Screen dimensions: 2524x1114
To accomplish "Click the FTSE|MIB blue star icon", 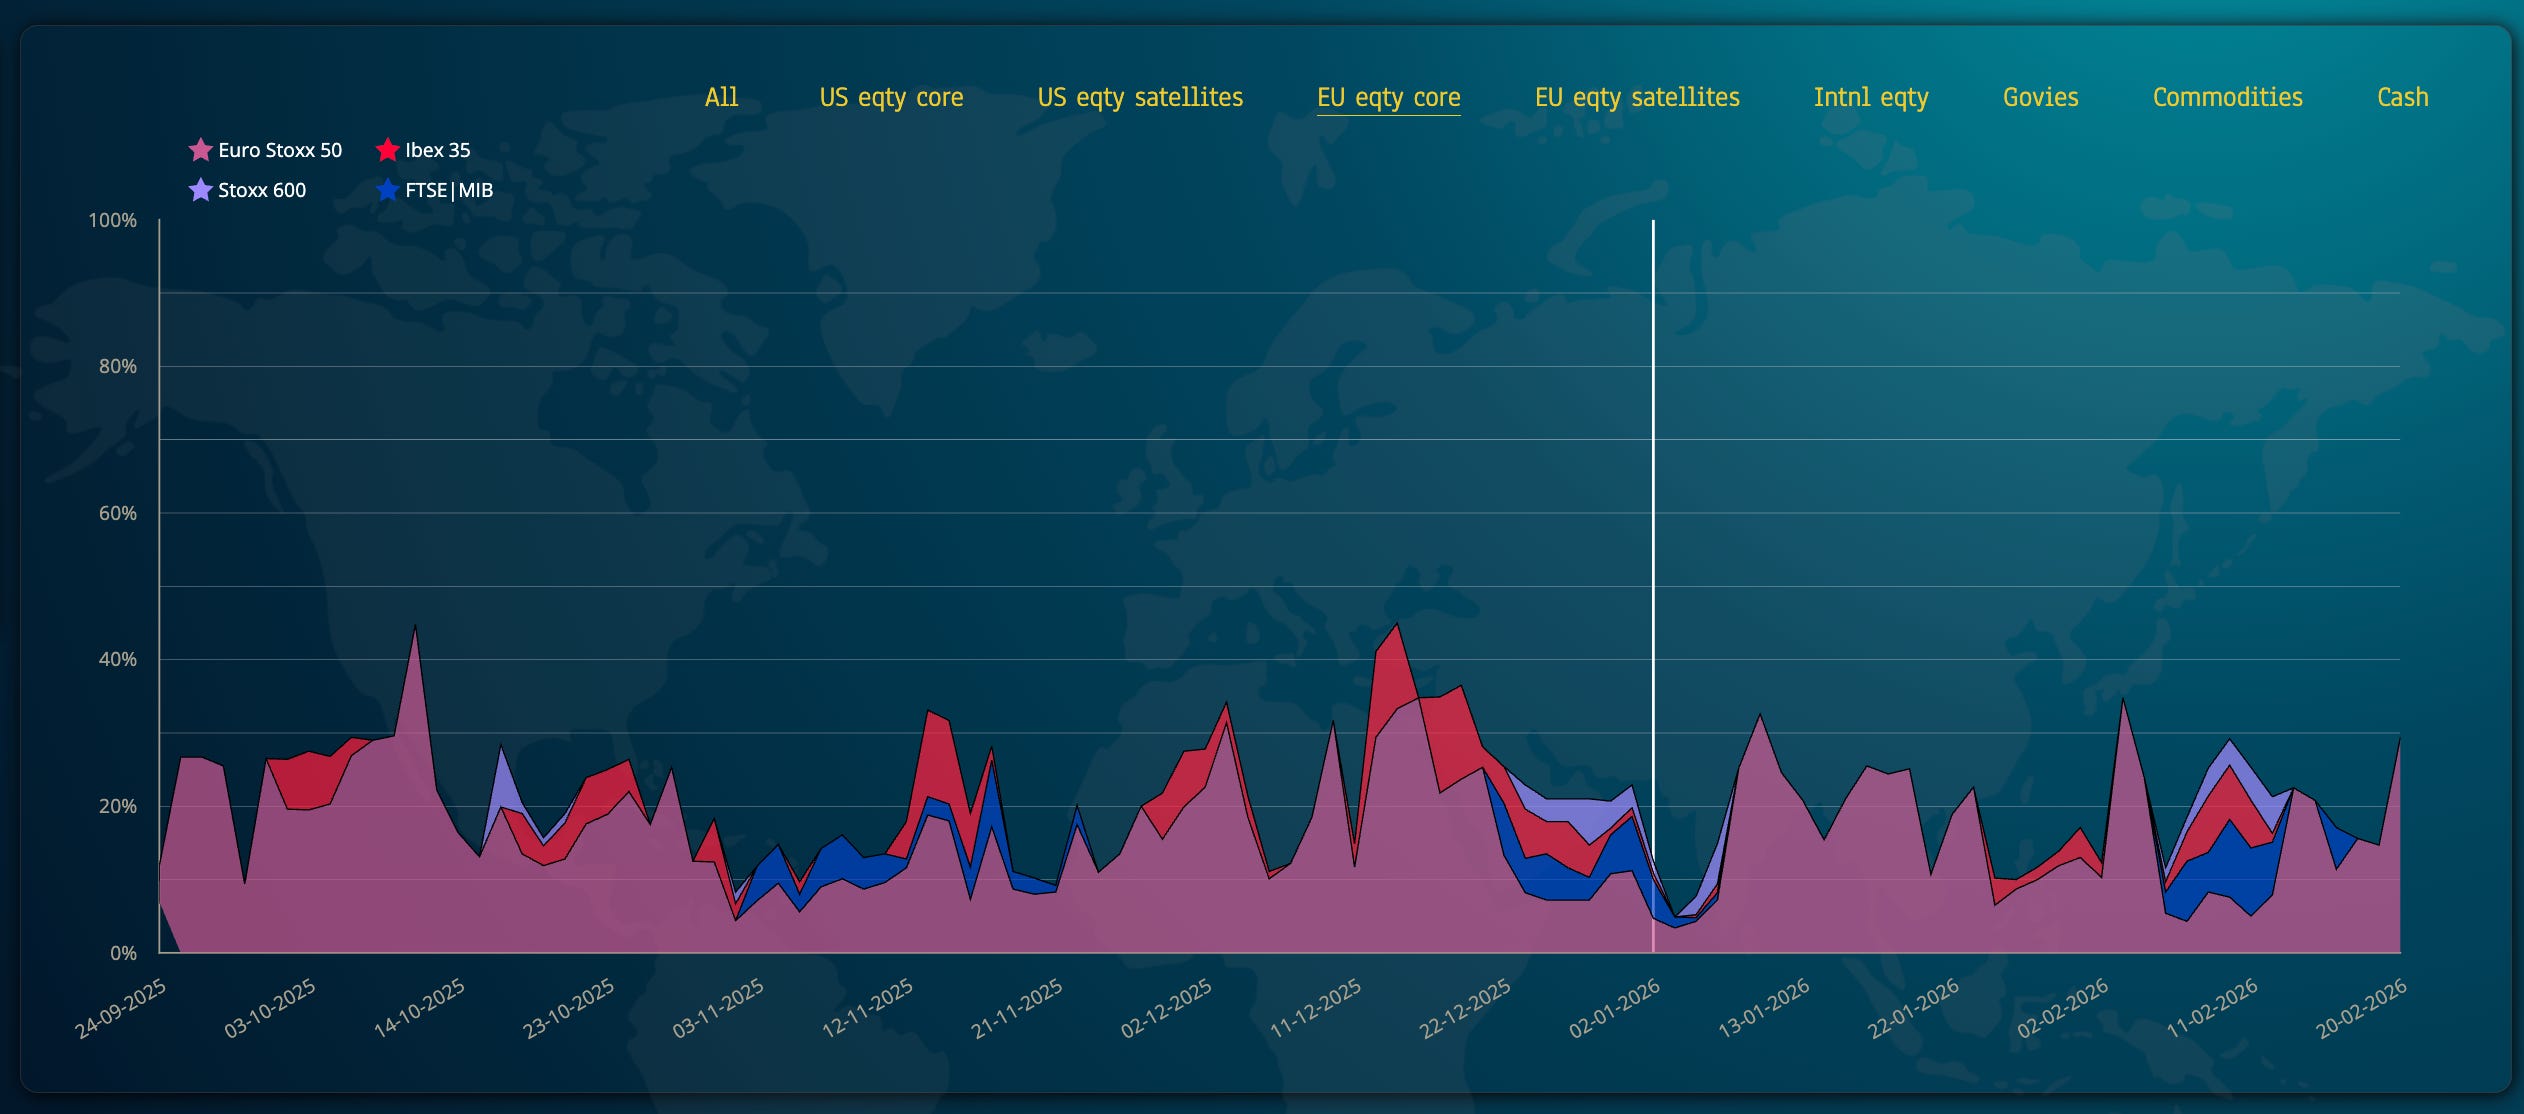I will (x=387, y=190).
